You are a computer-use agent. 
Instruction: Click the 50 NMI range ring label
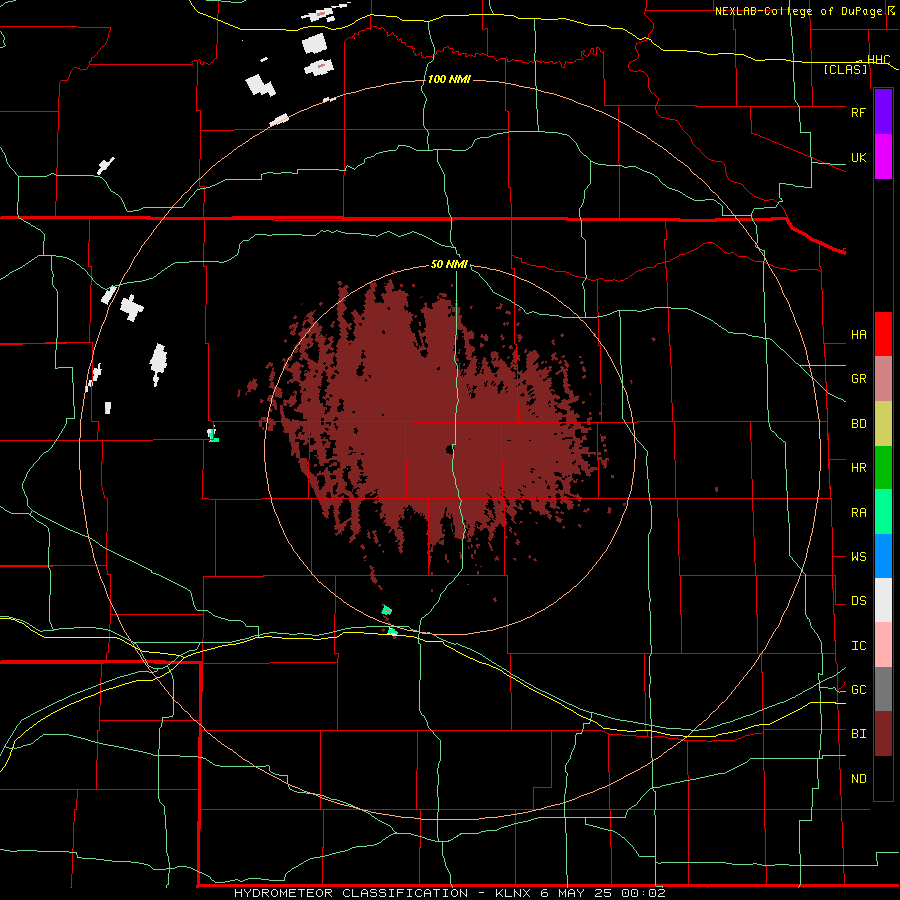[x=449, y=265]
